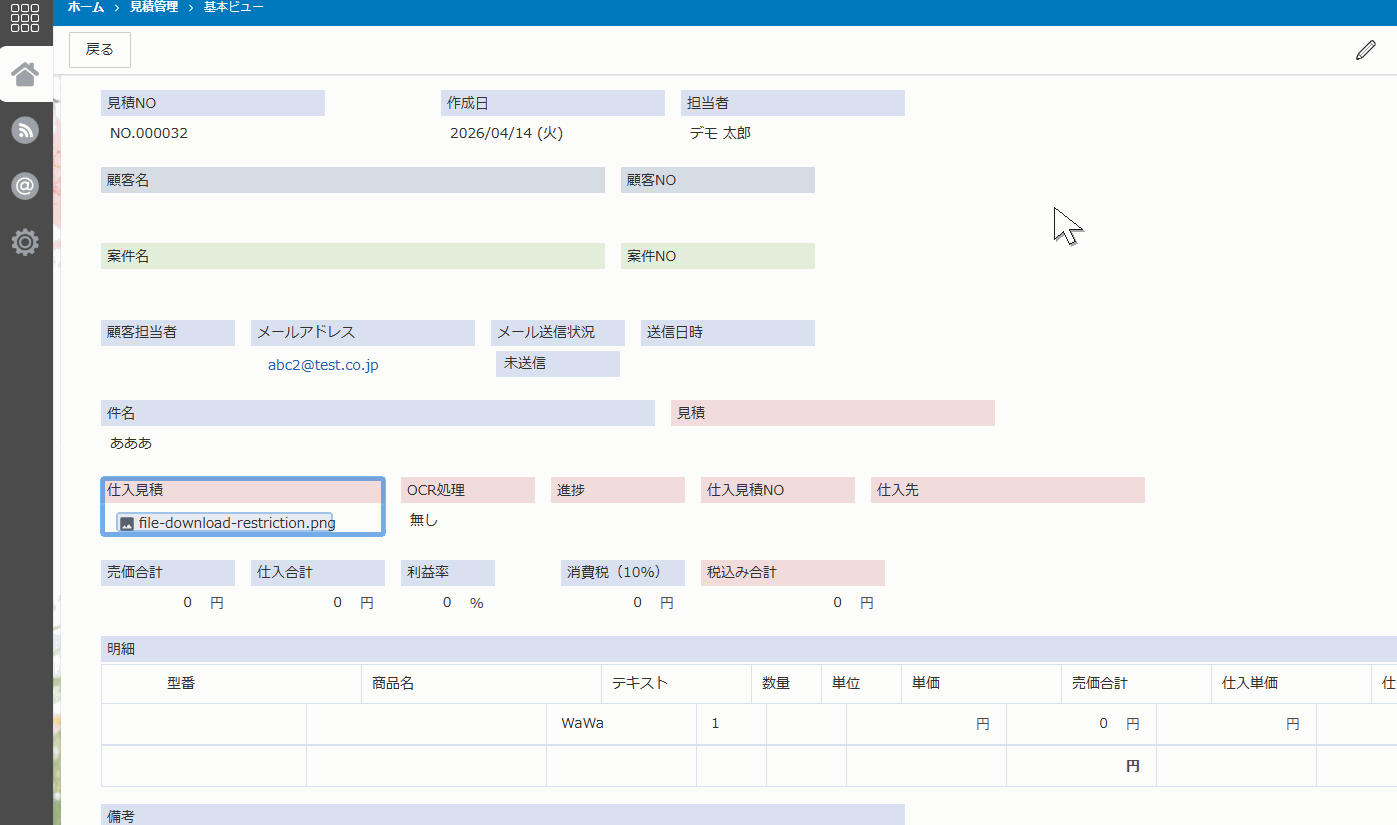Click the subject value あああ

(x=131, y=442)
